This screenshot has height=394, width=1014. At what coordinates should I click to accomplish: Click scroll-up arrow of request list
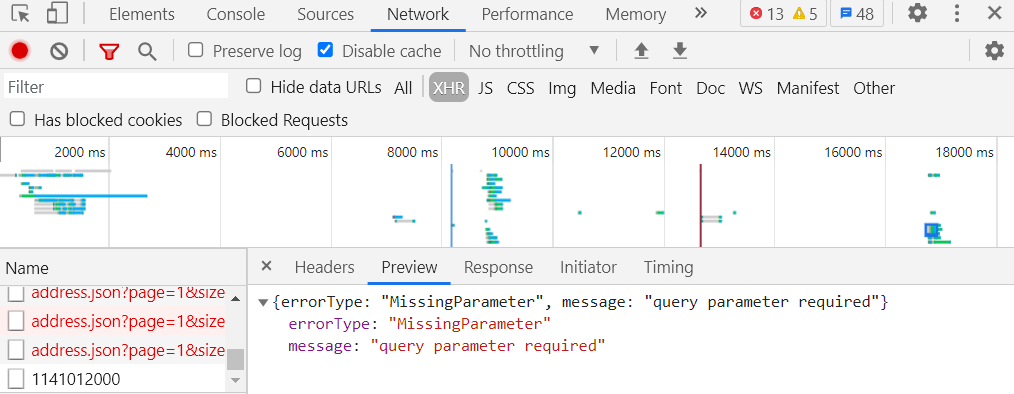235,299
